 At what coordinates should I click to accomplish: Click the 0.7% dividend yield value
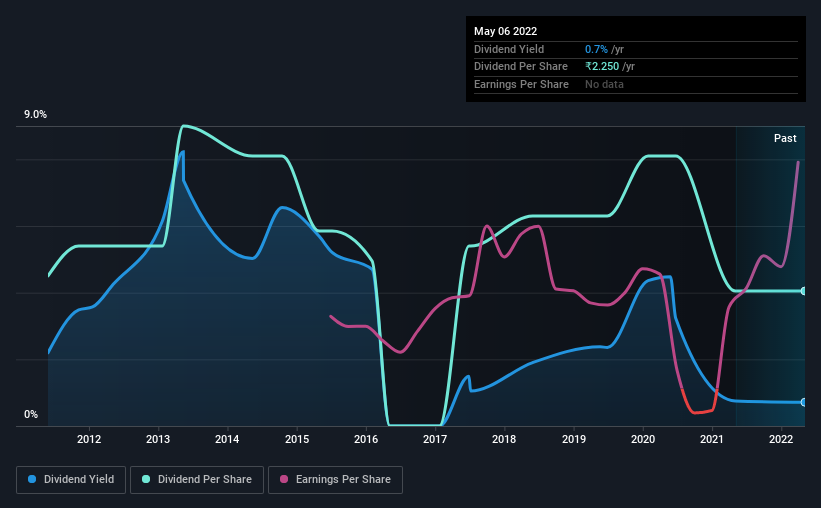pos(596,49)
